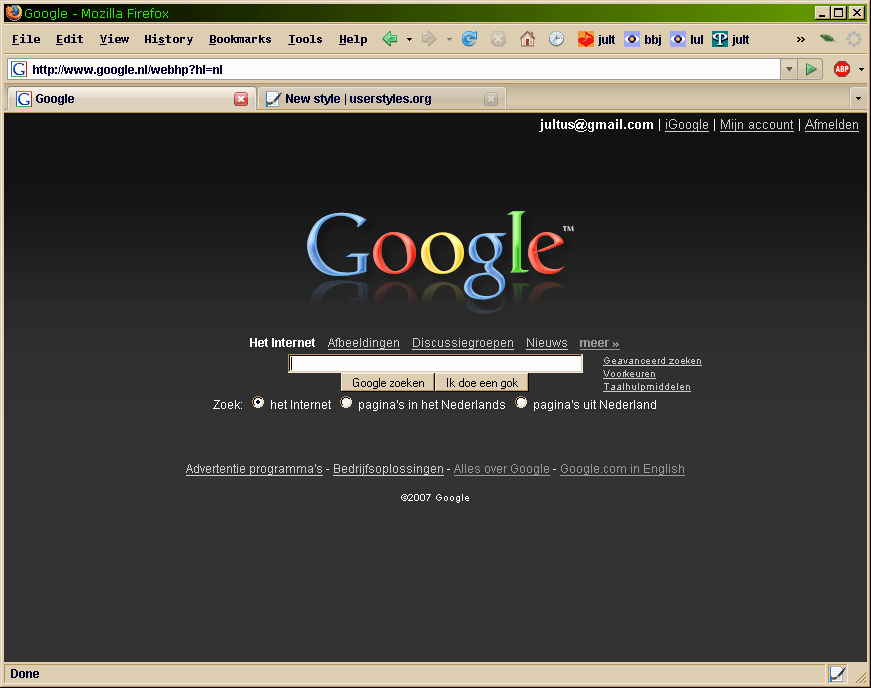Open the 'bbj' bookmark
Image resolution: width=871 pixels, height=688 pixels.
pos(643,39)
